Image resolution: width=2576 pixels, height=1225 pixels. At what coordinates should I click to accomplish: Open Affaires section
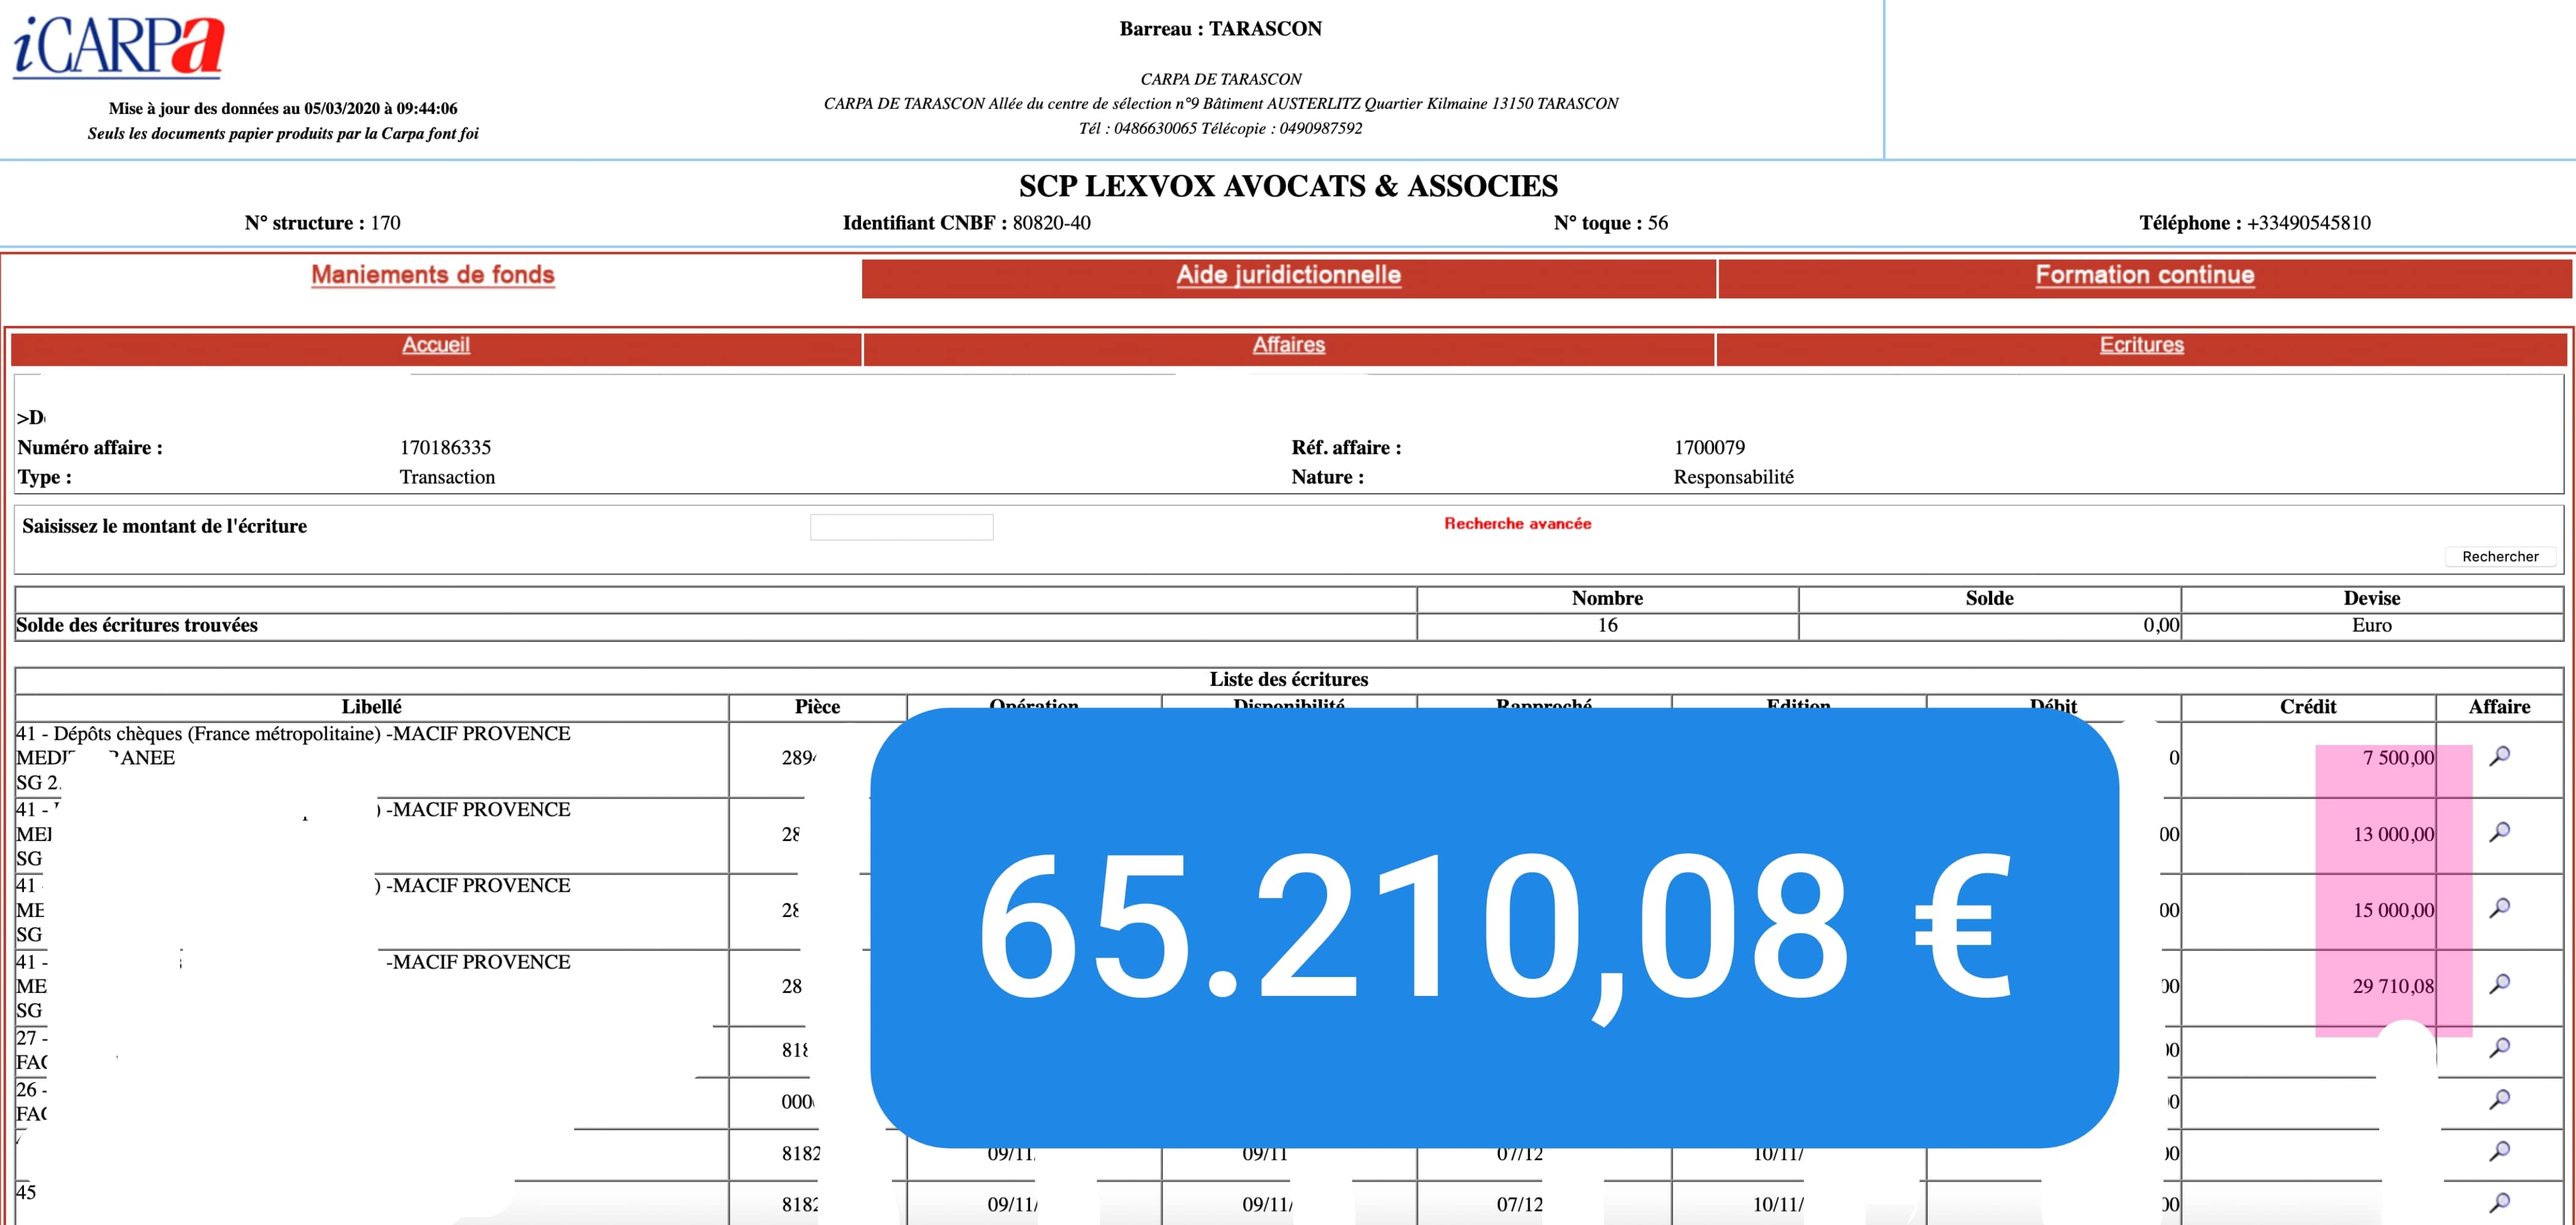[1289, 345]
